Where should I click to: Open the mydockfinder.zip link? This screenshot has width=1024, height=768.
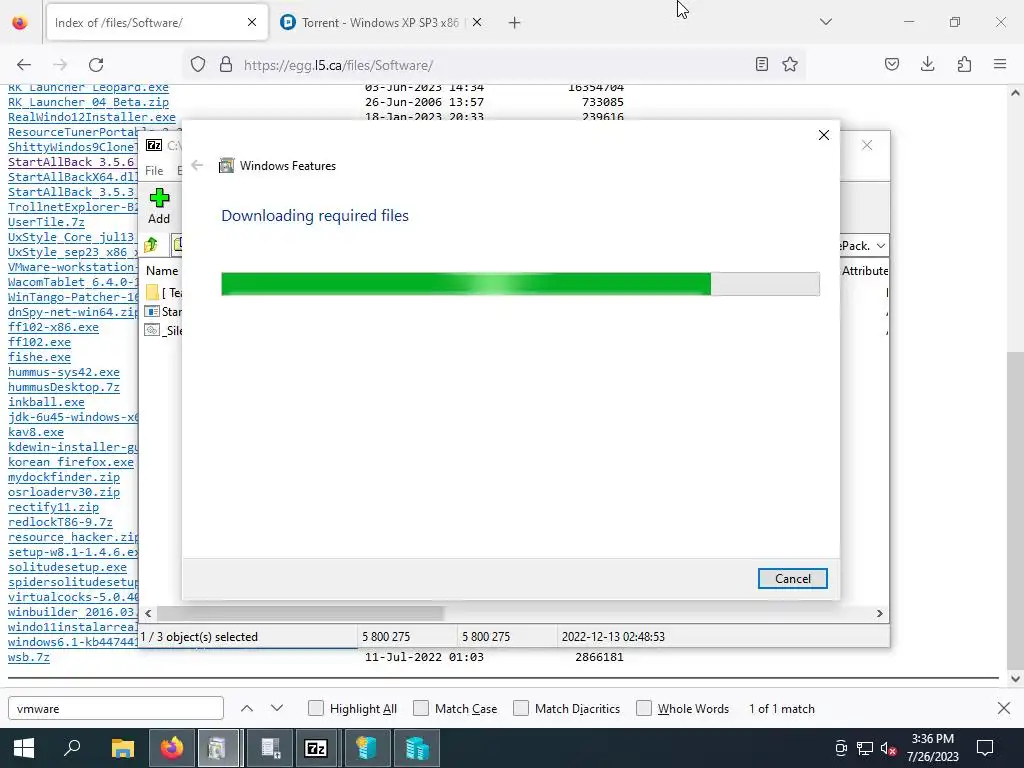pyautogui.click(x=64, y=477)
